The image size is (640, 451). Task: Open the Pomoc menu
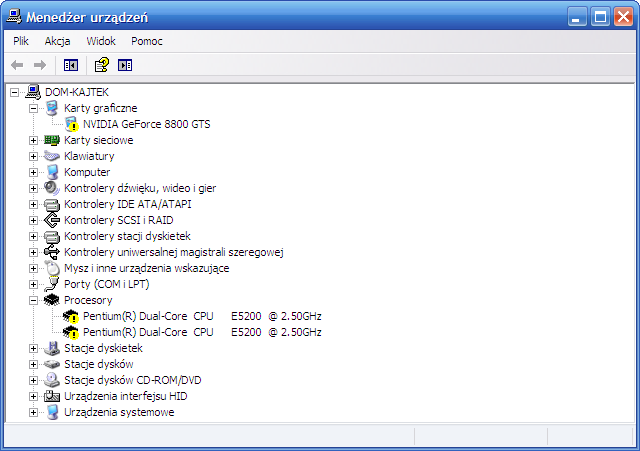pyautogui.click(x=147, y=41)
